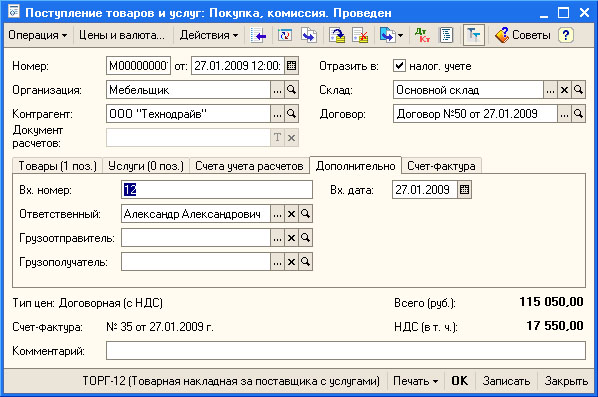Open the document structure icon
598x397 pixels.
[x=446, y=35]
